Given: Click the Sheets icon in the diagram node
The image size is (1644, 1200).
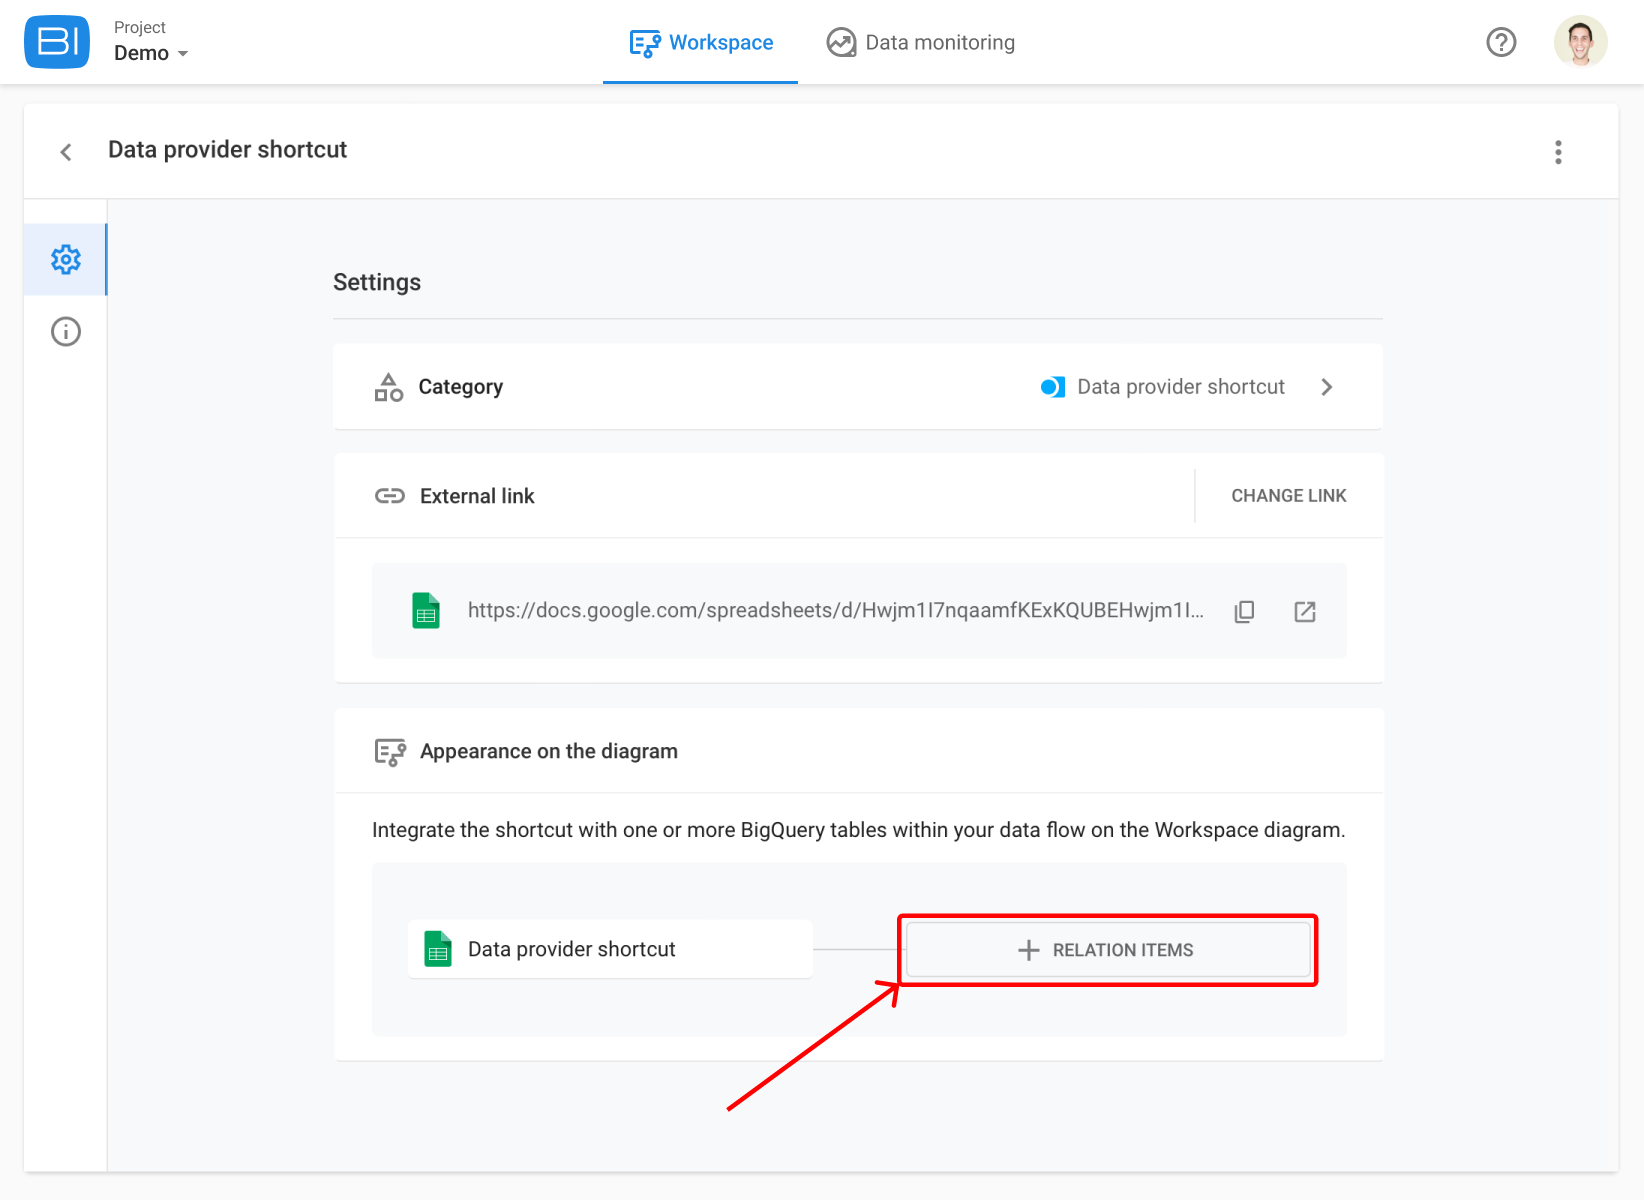Looking at the screenshot, I should [x=438, y=949].
